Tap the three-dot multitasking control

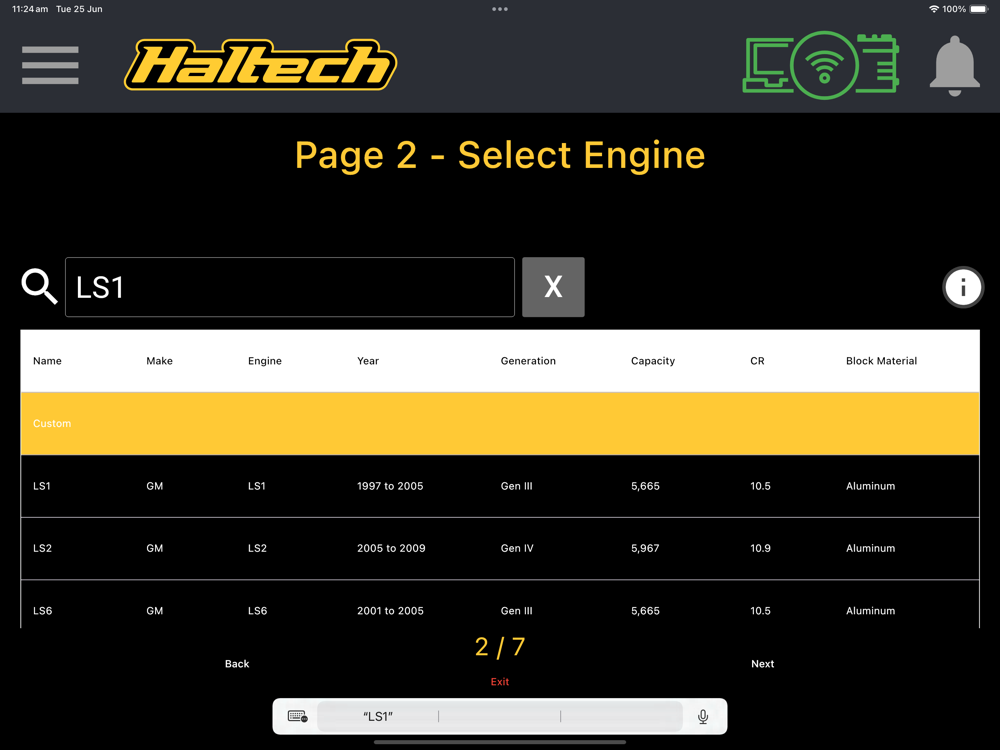(x=500, y=9)
